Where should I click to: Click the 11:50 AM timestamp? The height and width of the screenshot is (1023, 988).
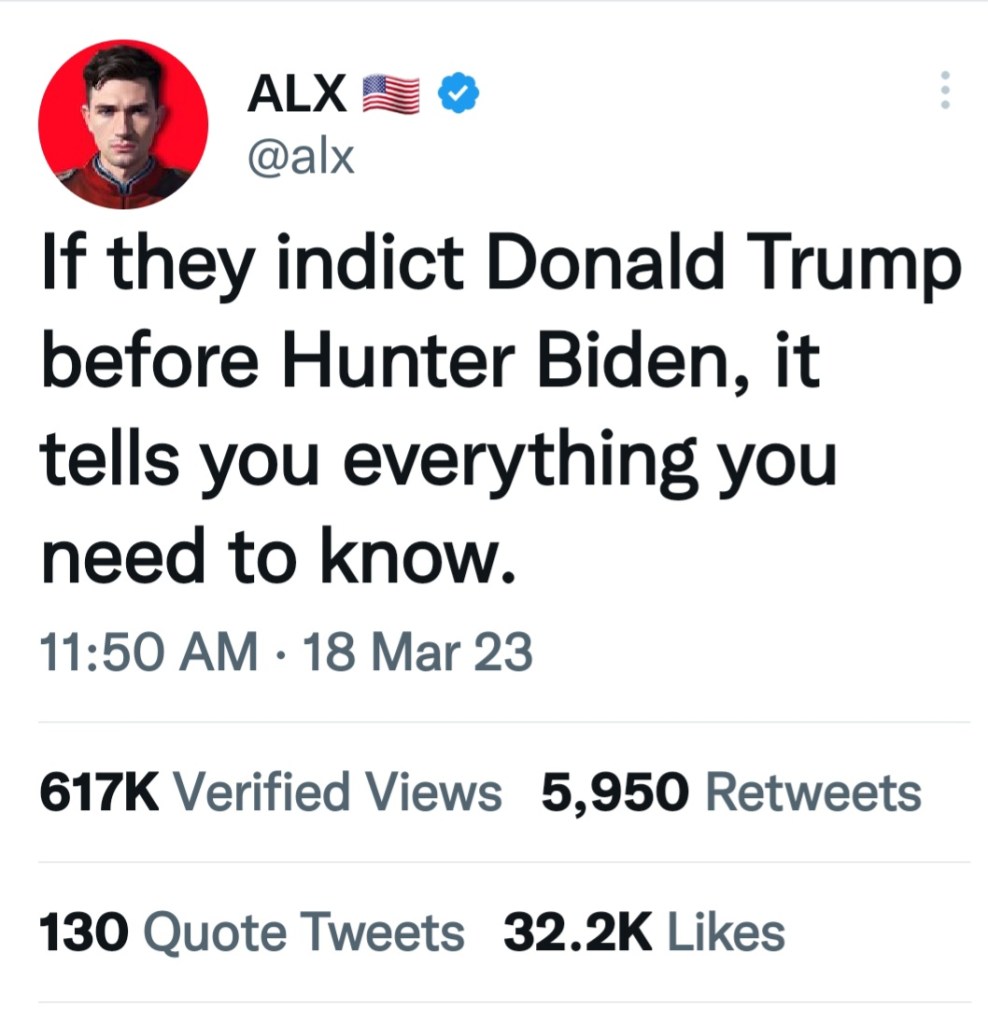147,652
